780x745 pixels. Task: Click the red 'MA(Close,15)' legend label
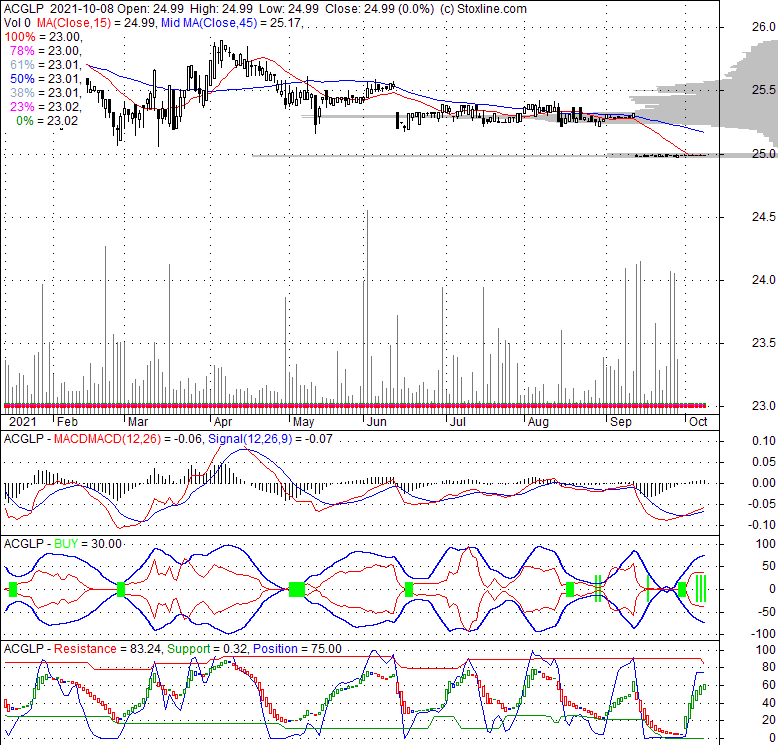(x=74, y=22)
